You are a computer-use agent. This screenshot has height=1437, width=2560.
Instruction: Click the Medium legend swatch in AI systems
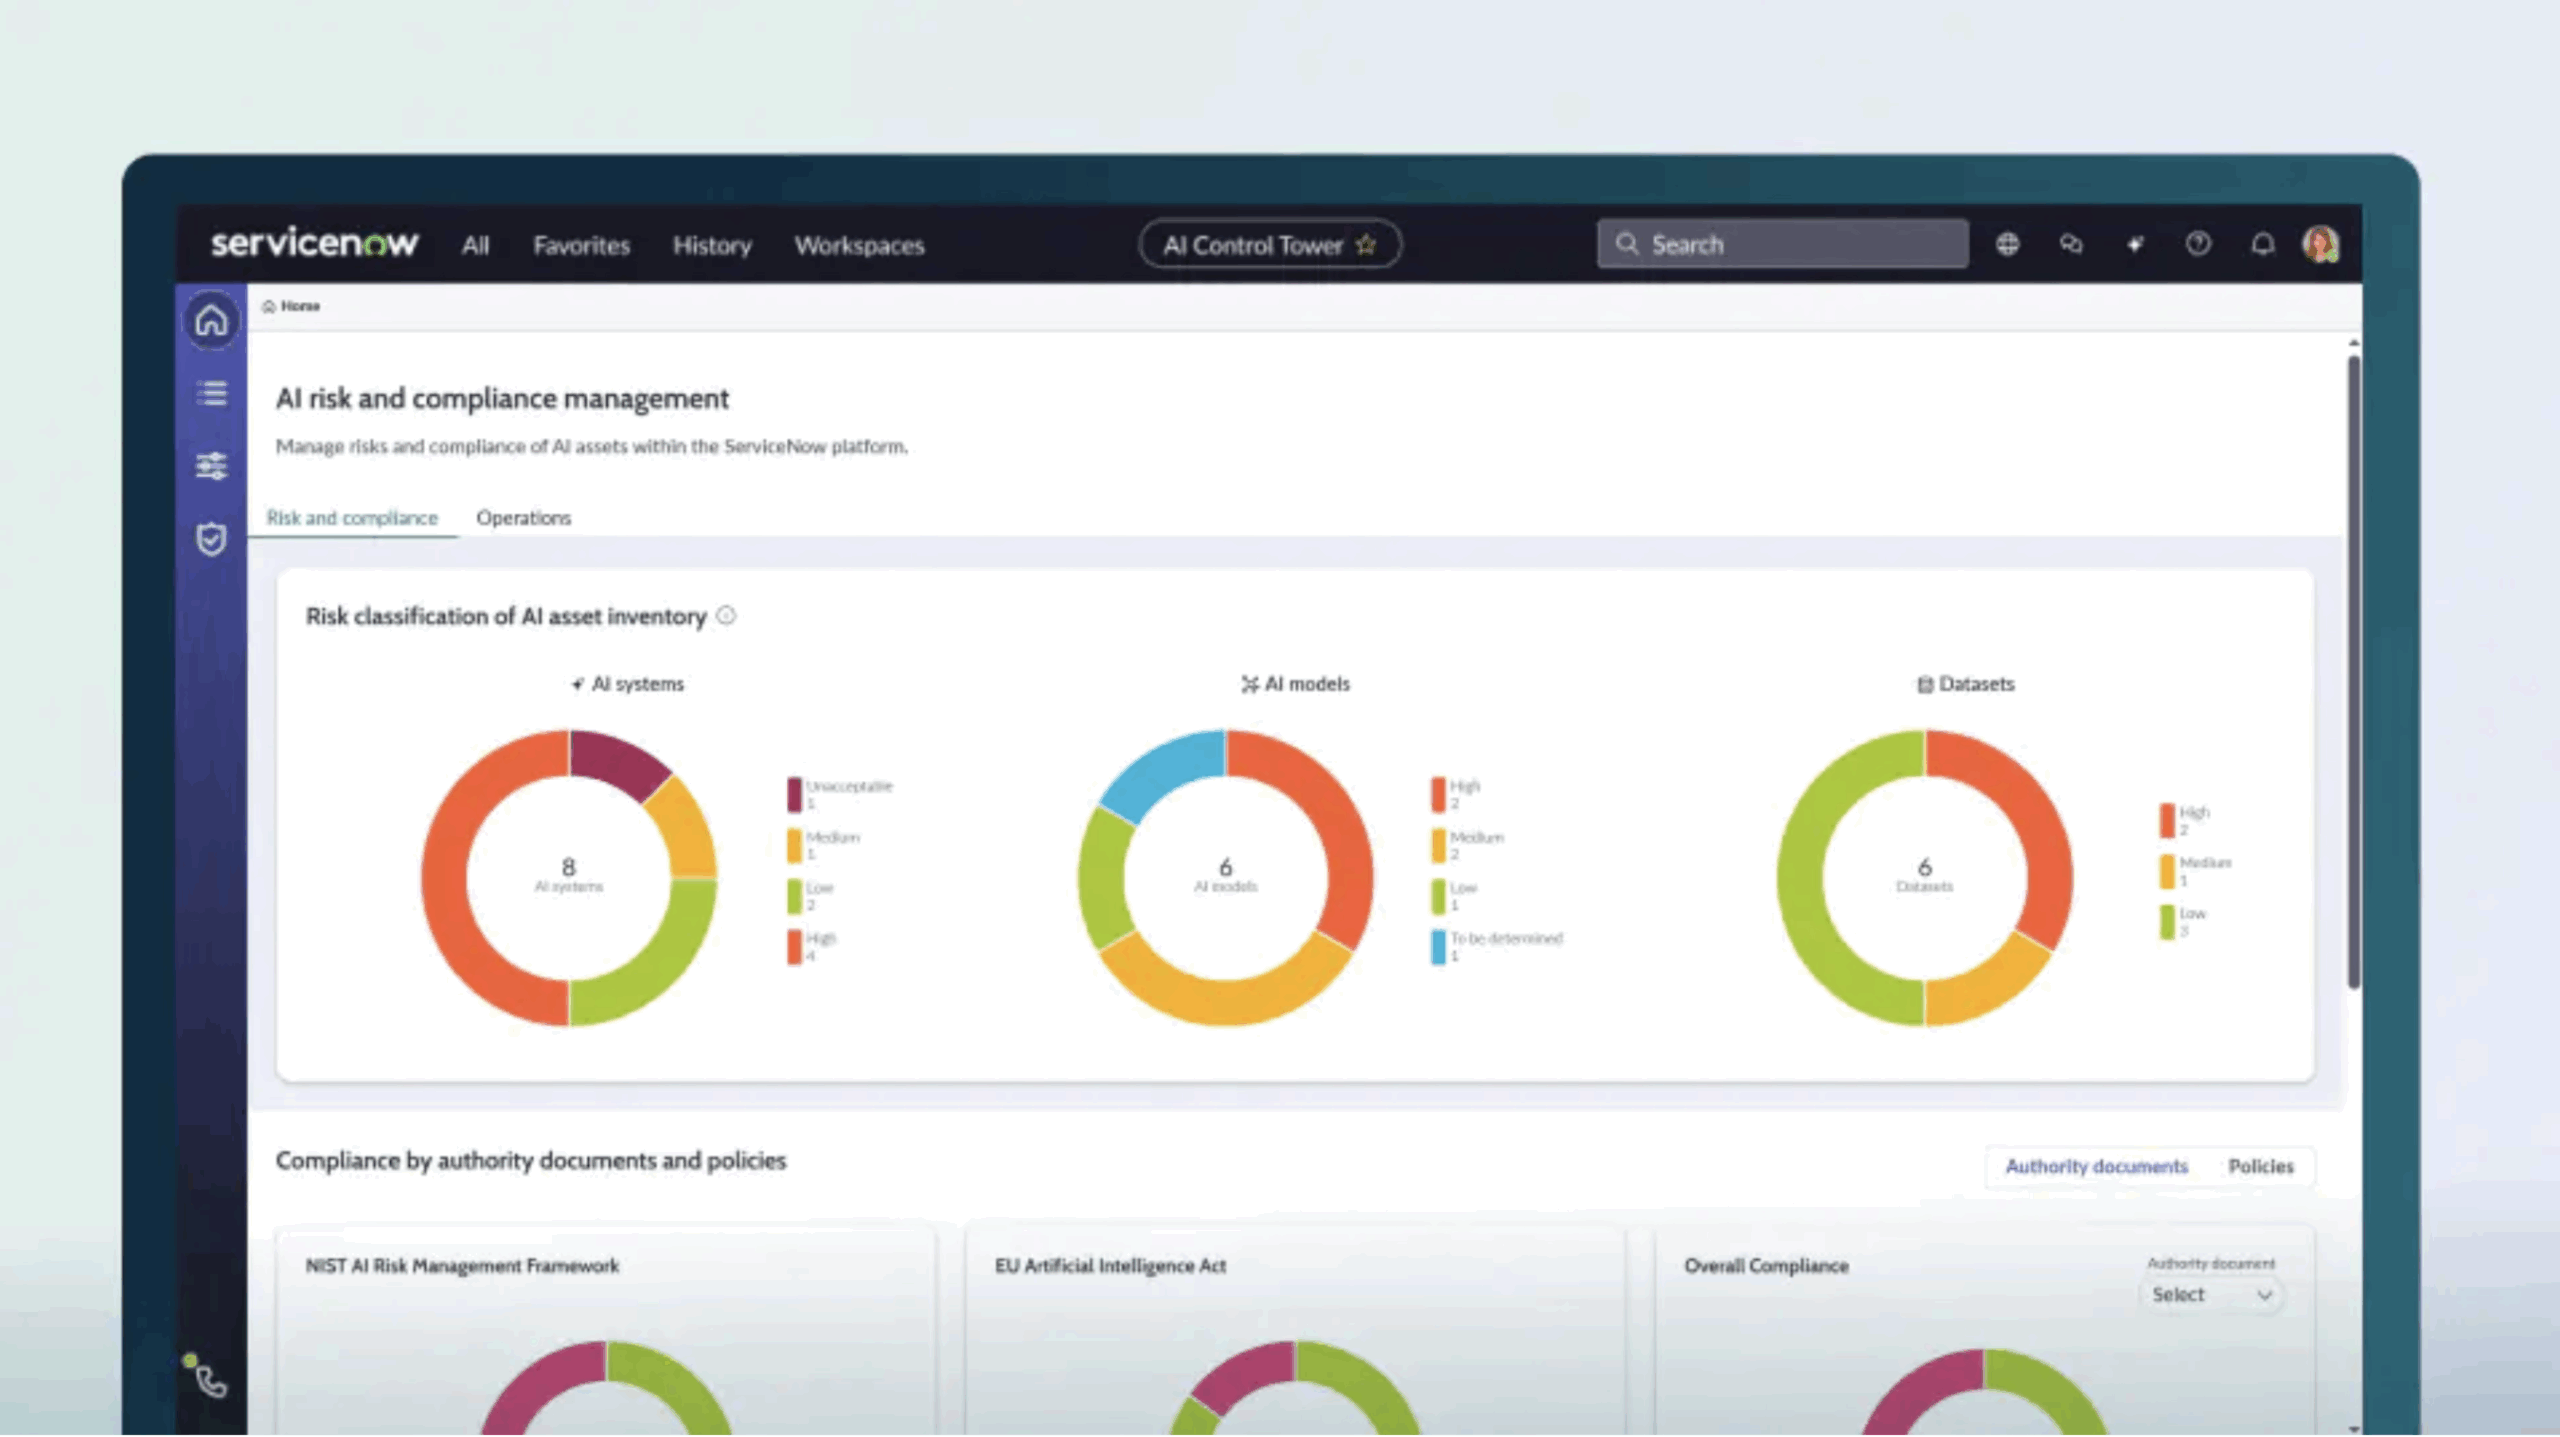point(794,845)
